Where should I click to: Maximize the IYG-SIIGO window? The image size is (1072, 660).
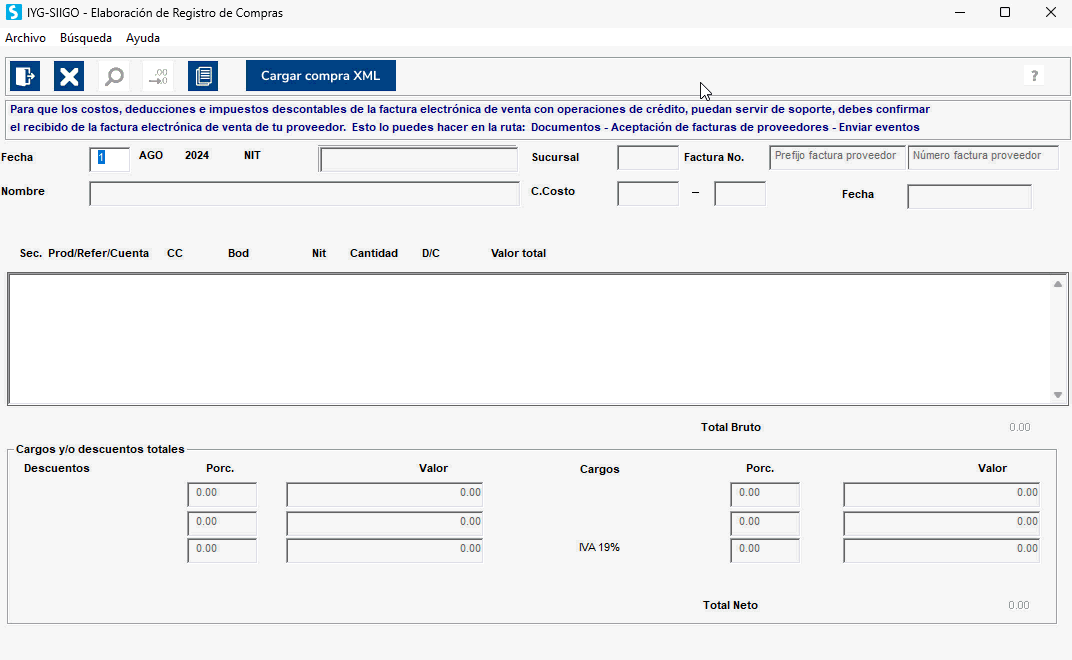coord(1005,12)
